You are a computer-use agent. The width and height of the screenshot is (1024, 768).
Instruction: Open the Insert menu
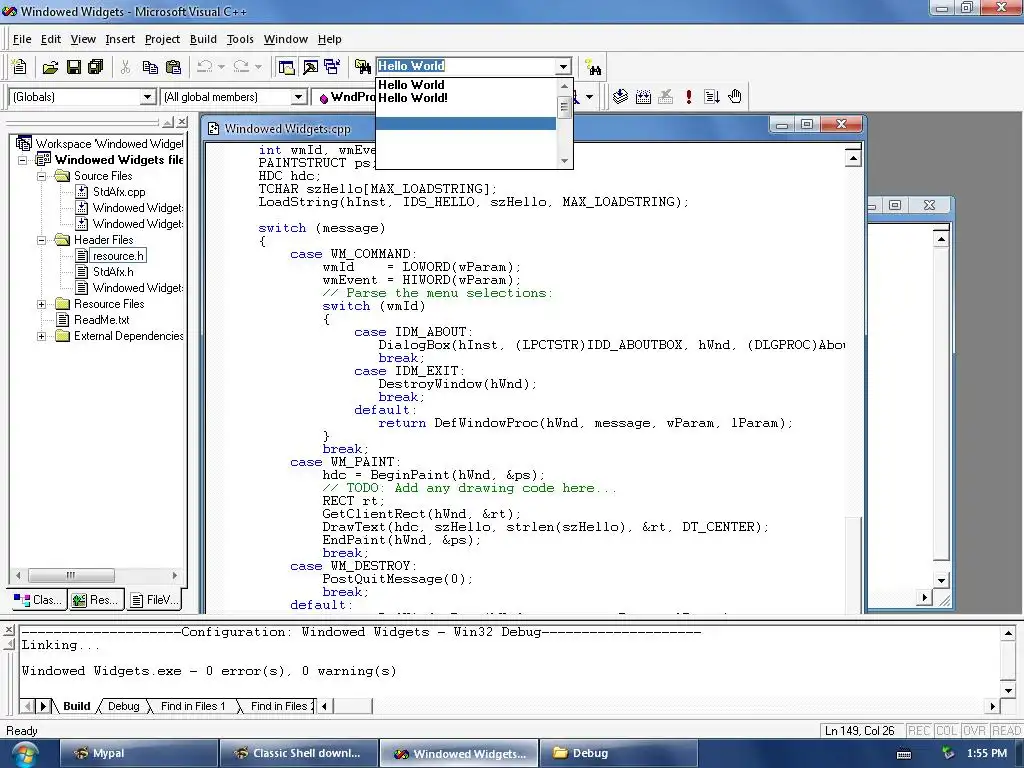click(120, 39)
